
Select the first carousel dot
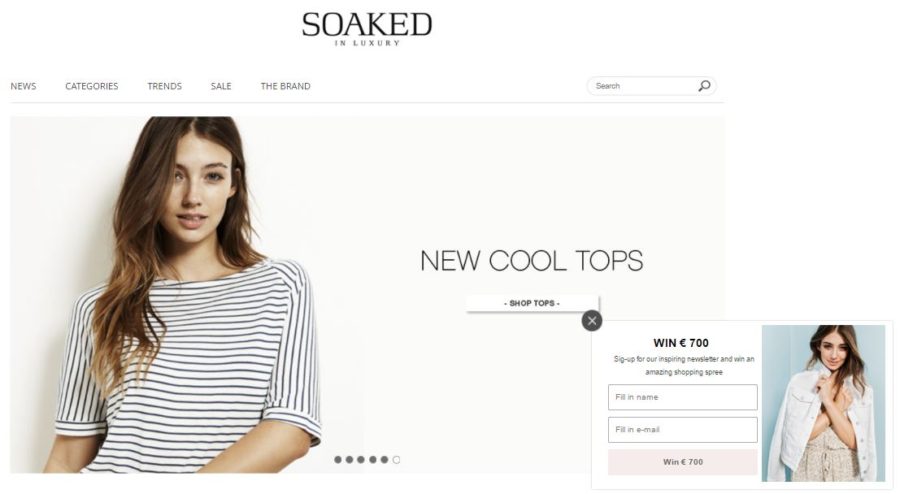click(x=338, y=460)
